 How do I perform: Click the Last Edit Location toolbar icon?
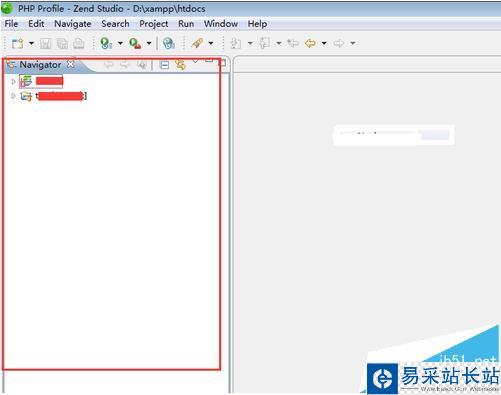click(293, 43)
